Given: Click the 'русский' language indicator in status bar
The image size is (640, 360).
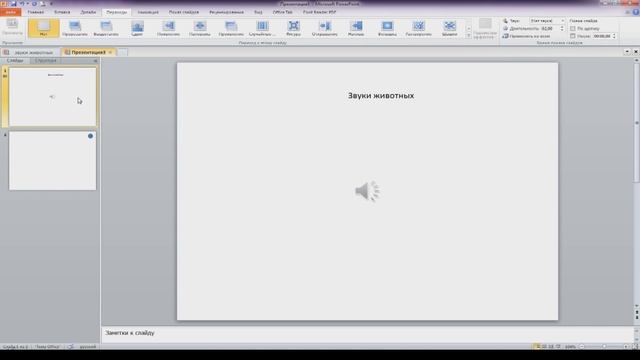Looking at the screenshot, I should pos(88,347).
